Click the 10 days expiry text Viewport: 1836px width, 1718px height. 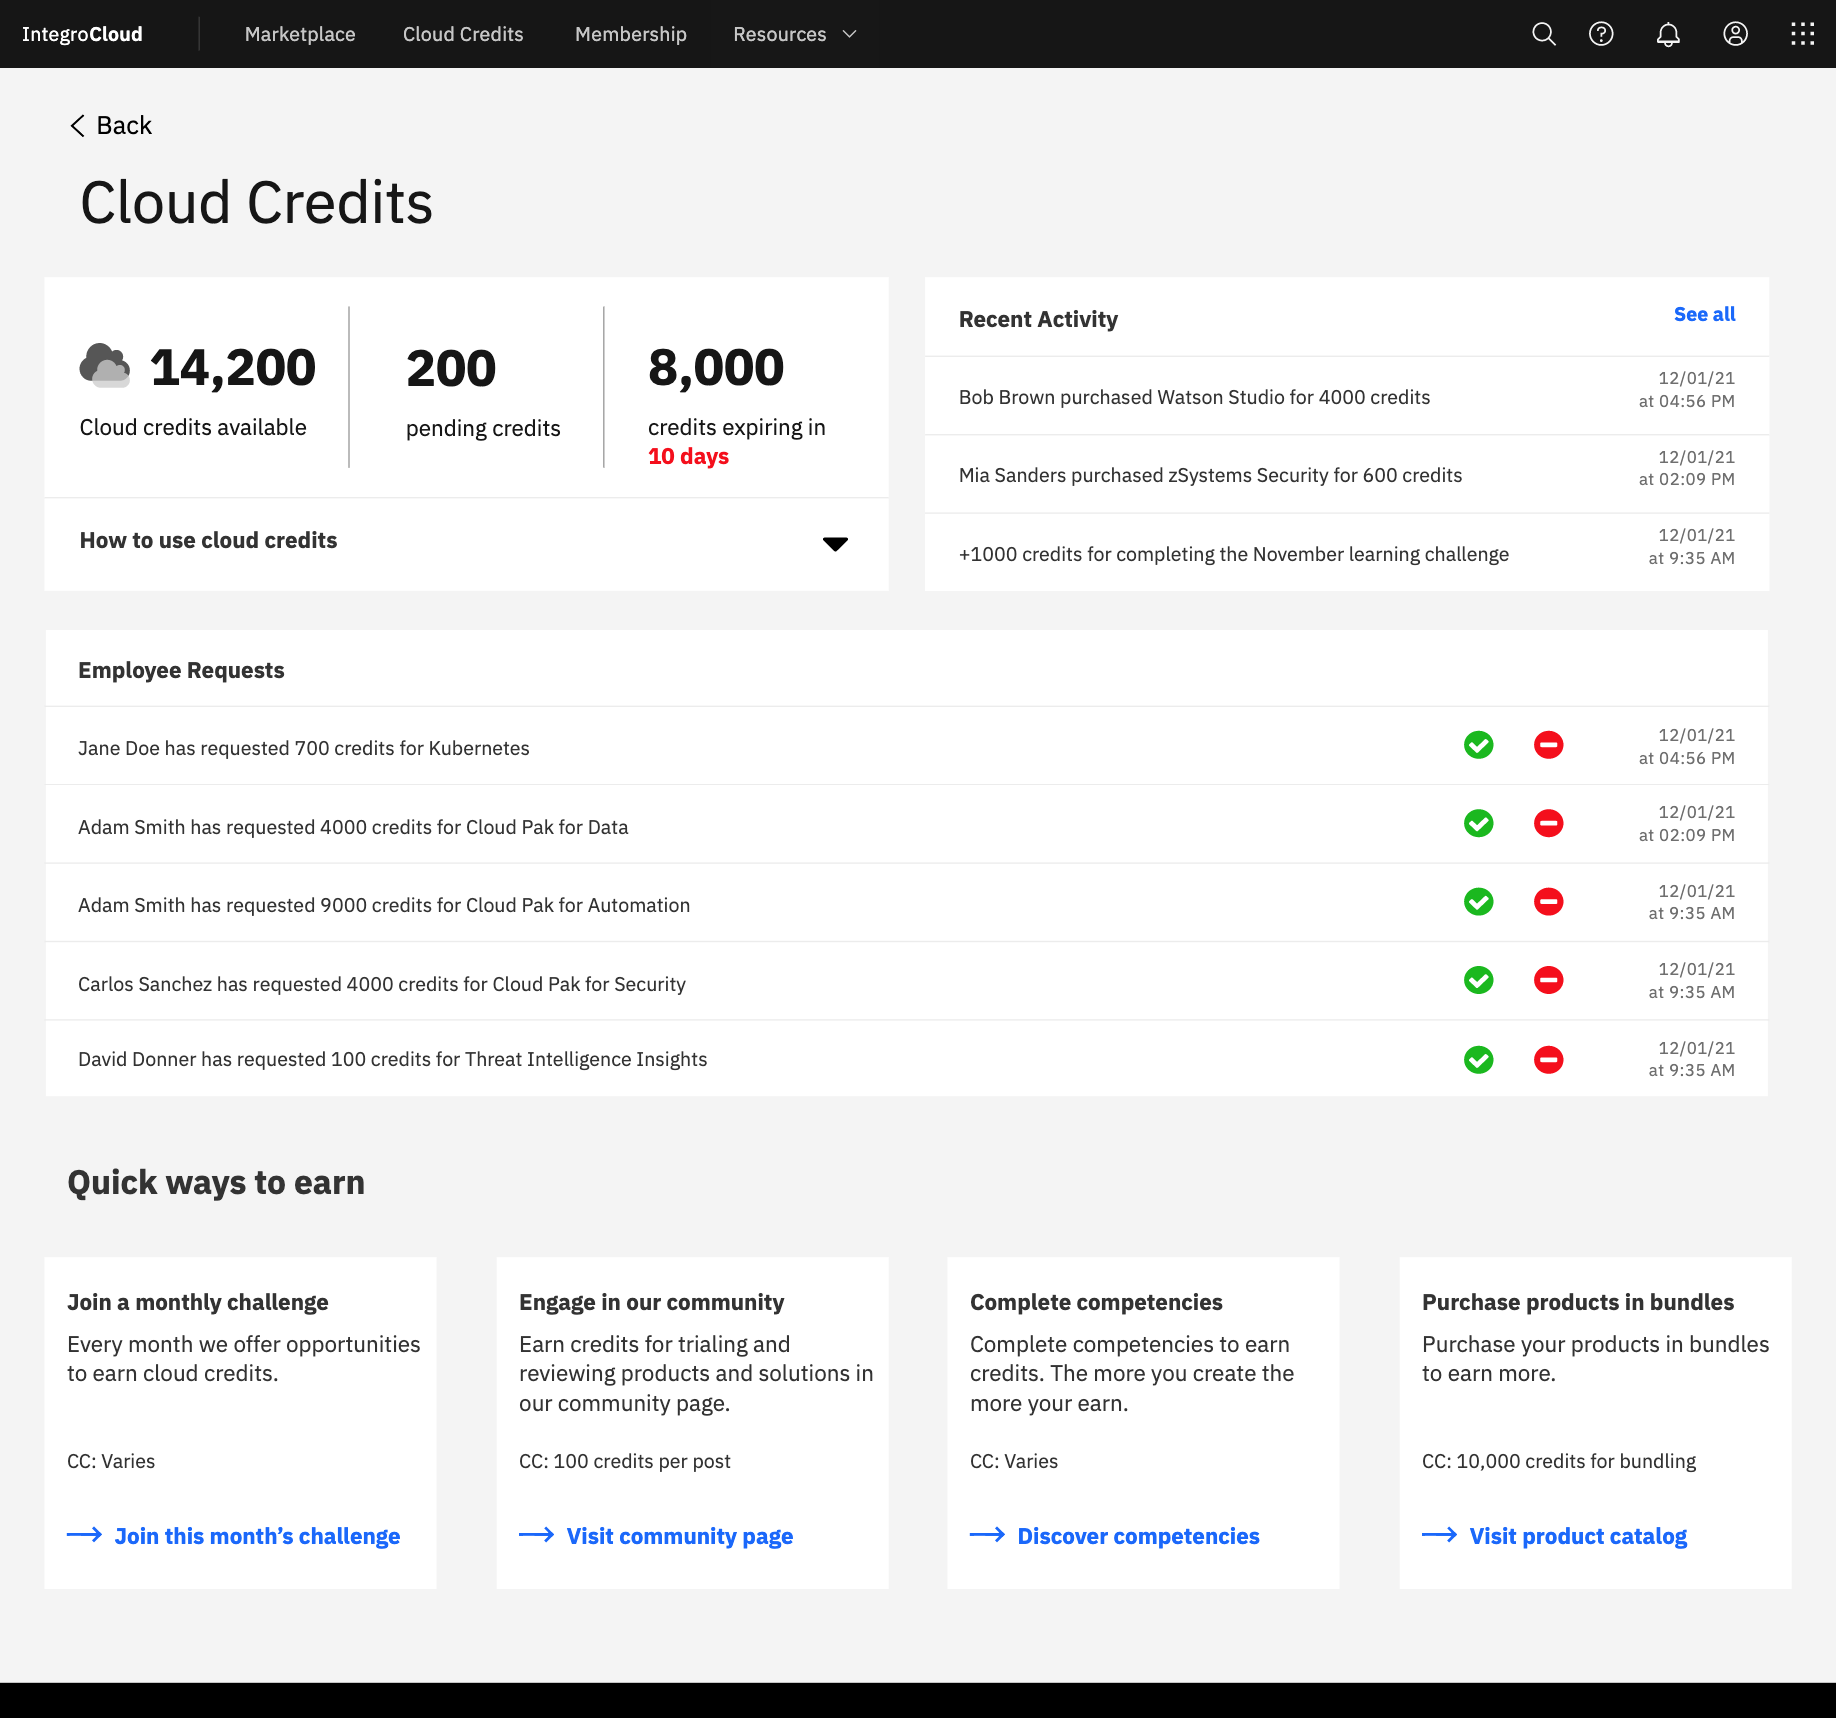pos(688,456)
